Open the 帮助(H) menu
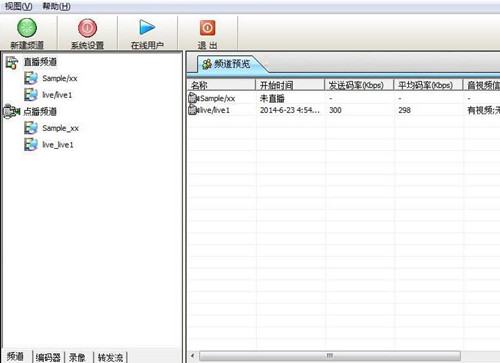 coord(56,6)
